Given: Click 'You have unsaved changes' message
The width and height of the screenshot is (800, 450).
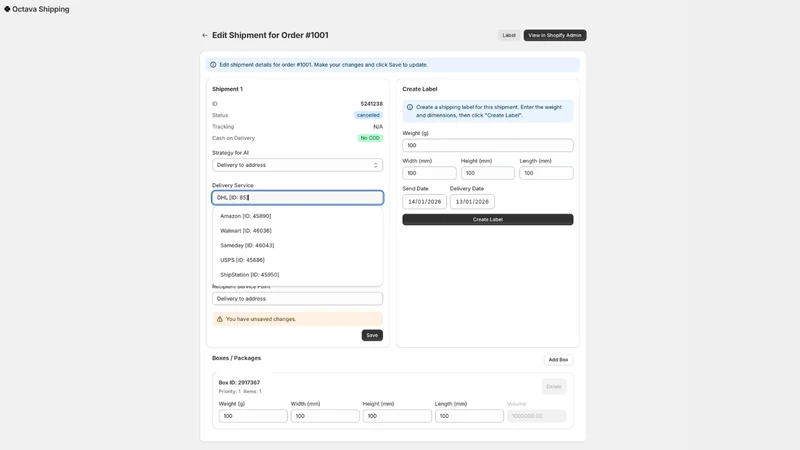Looking at the screenshot, I should [x=261, y=319].
